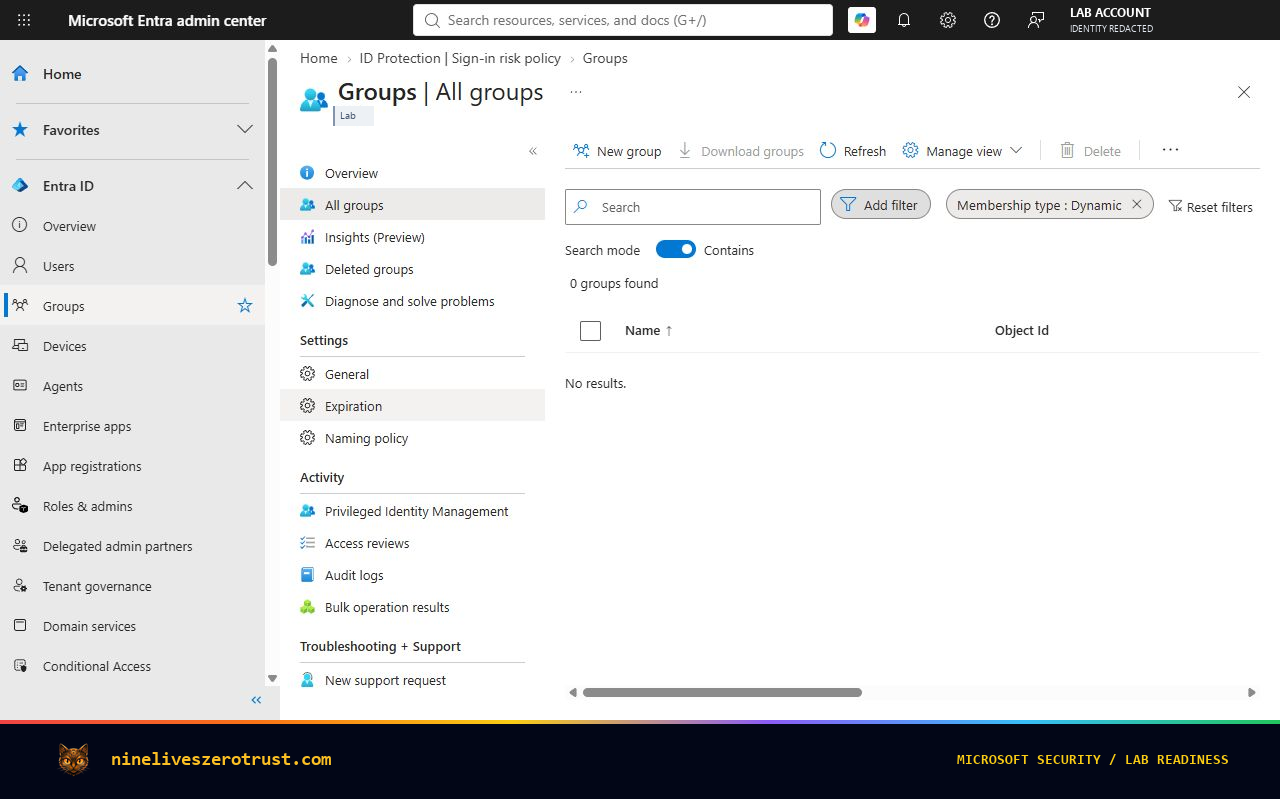Open the notifications bell

tap(904, 20)
